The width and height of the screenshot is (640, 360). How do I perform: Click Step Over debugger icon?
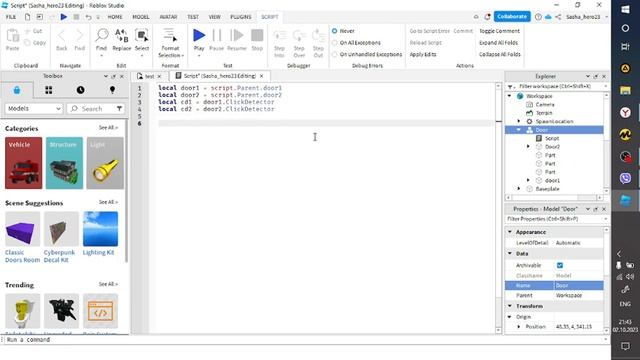(299, 36)
